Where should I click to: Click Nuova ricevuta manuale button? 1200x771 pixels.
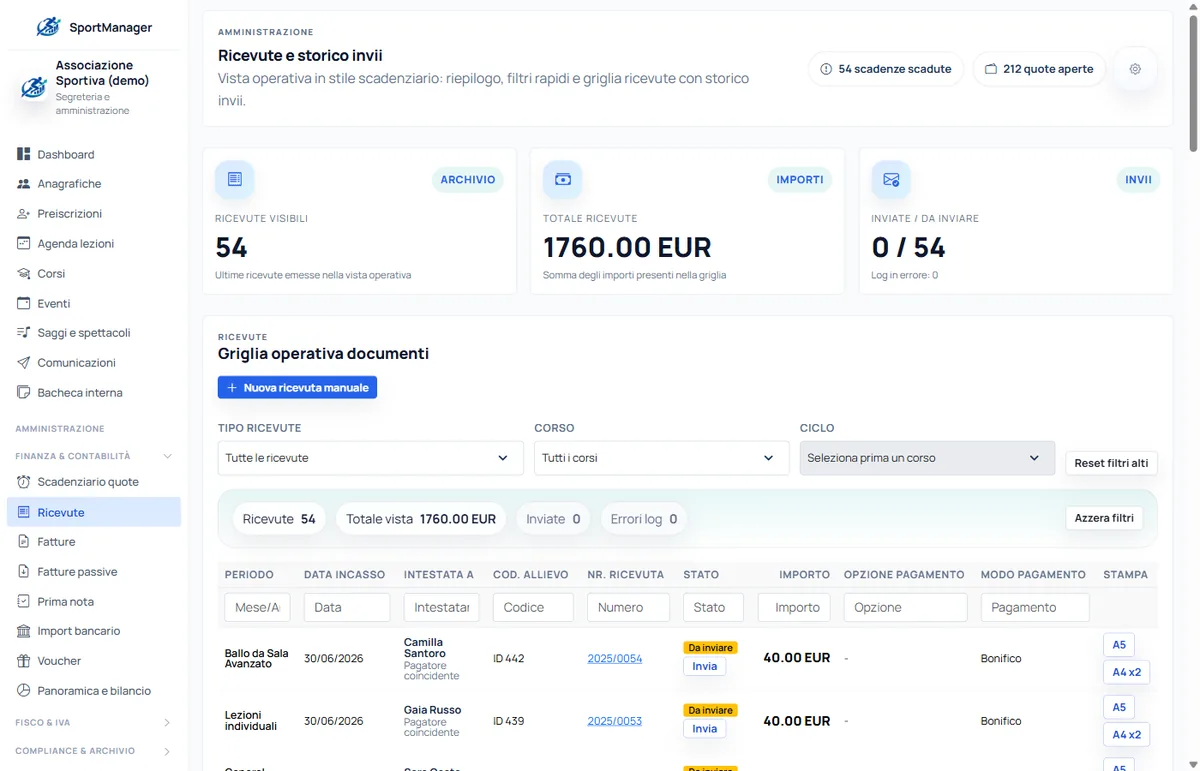(297, 387)
